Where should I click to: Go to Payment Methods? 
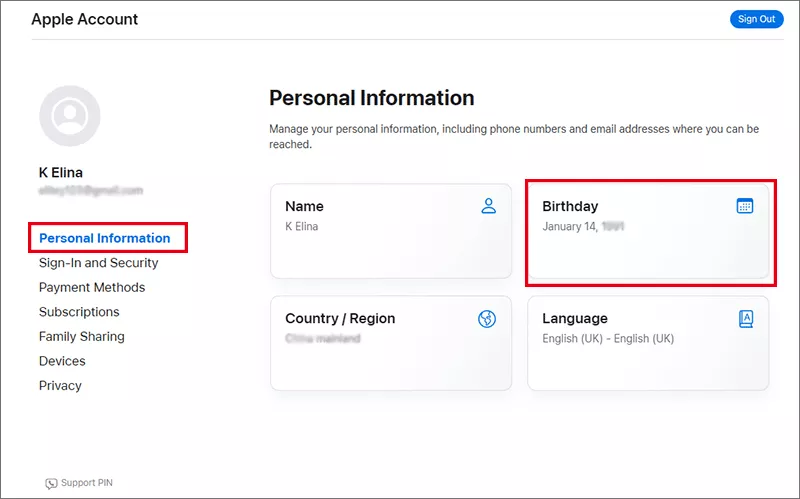pos(92,287)
